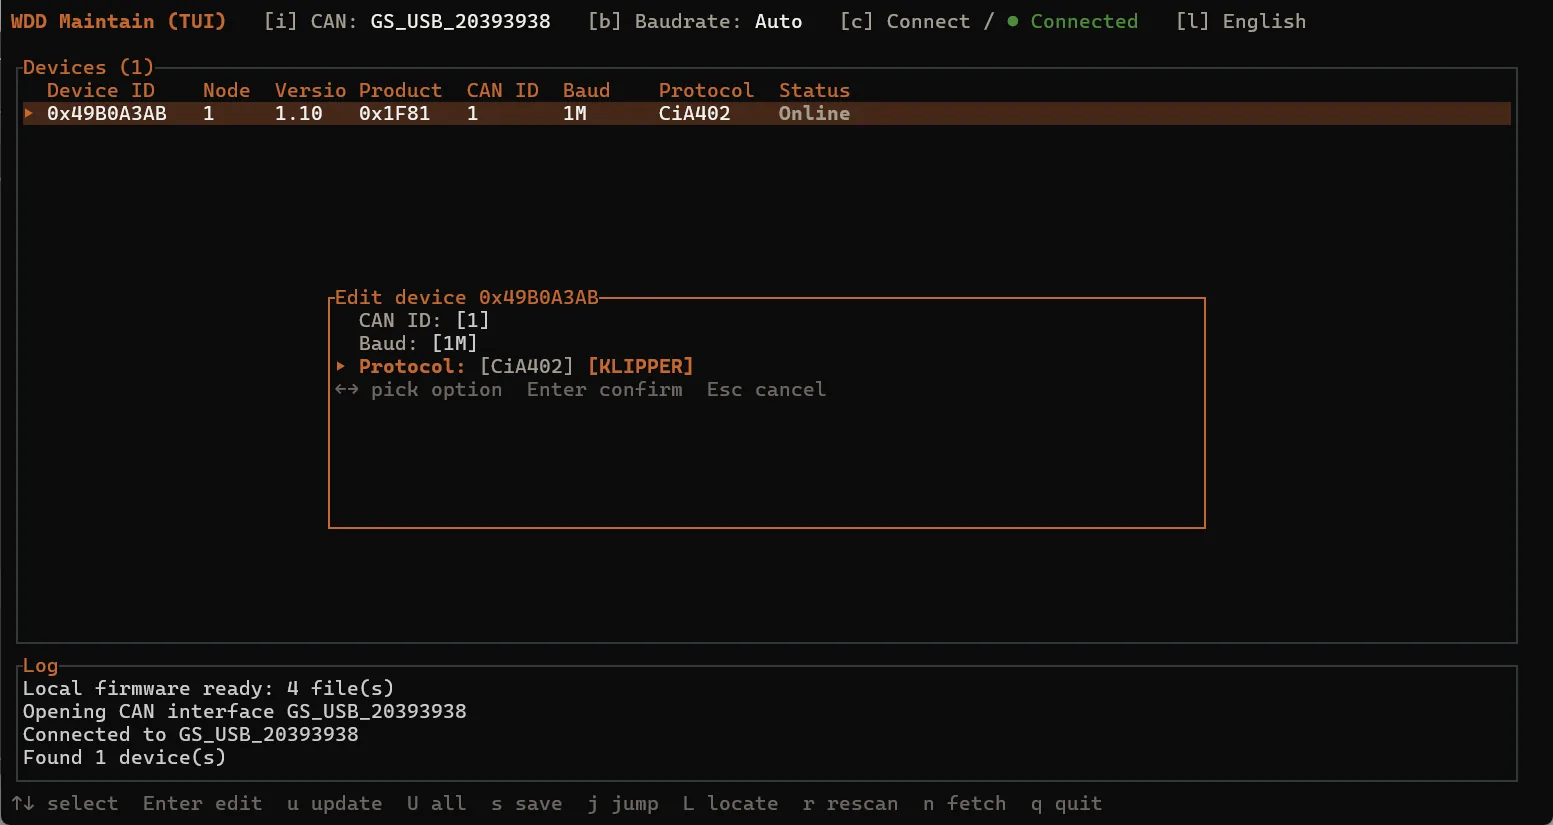Click the Esc cancel hint in dialog
The width and height of the screenshot is (1553, 825).
[766, 389]
